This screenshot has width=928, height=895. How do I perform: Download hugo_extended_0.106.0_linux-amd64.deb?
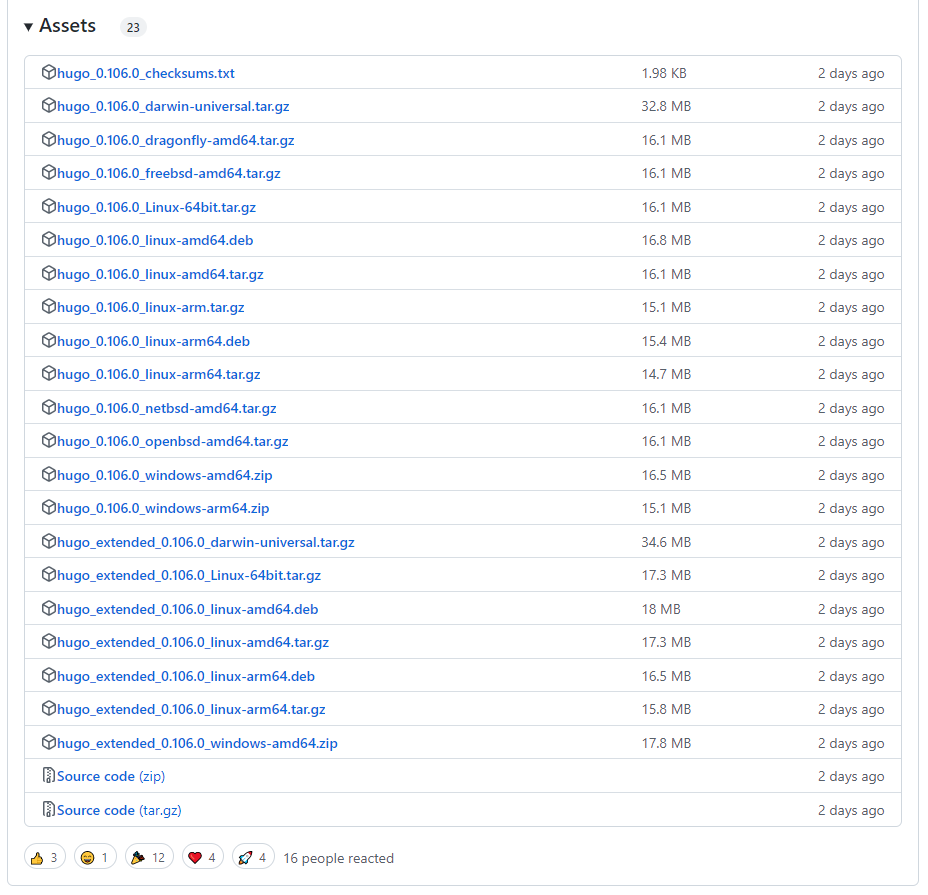click(x=188, y=609)
